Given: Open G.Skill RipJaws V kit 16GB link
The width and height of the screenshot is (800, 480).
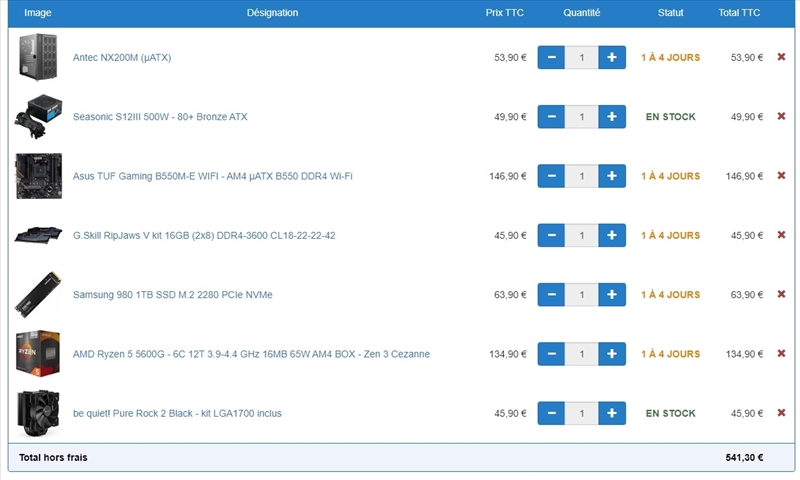Looking at the screenshot, I should coord(204,235).
